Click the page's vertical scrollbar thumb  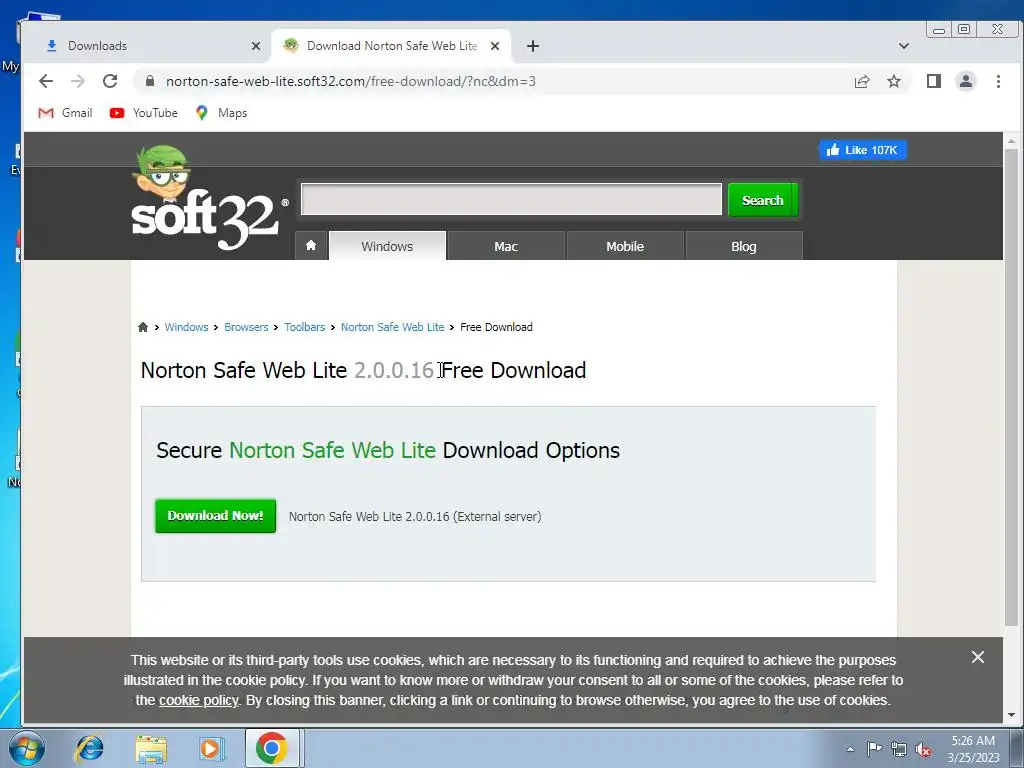(1011, 387)
